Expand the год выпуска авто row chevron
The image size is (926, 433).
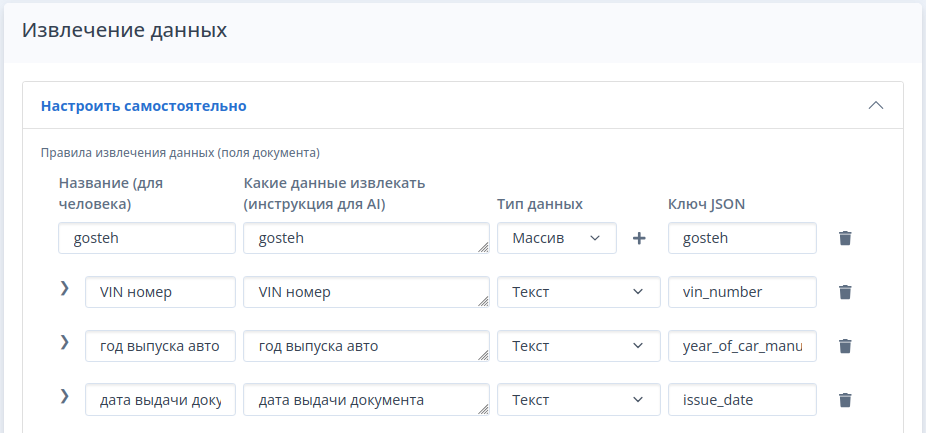point(65,343)
